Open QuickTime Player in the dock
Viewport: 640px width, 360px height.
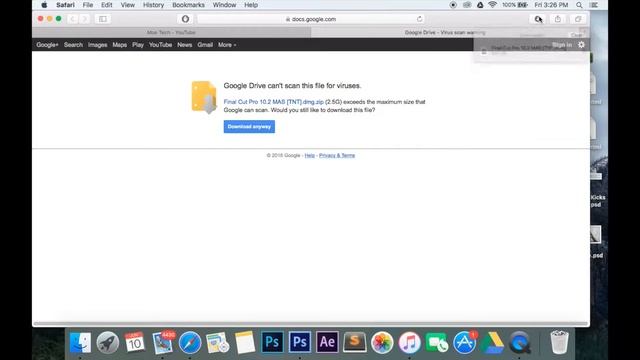[520, 342]
